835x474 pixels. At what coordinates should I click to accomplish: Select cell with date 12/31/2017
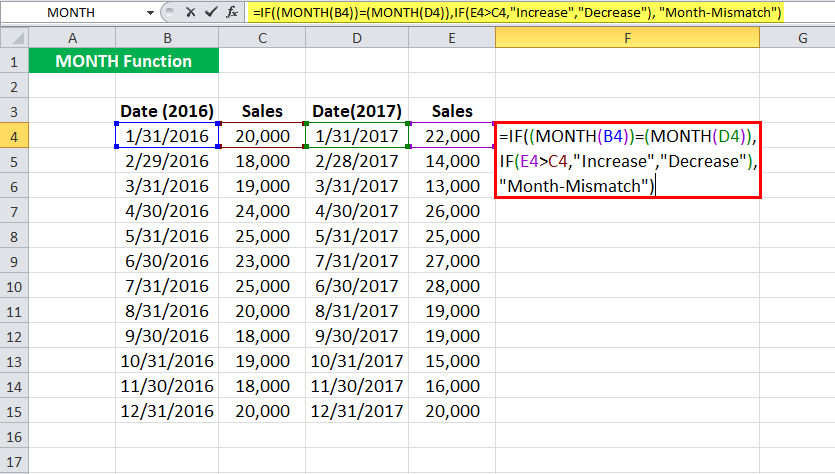[357, 411]
